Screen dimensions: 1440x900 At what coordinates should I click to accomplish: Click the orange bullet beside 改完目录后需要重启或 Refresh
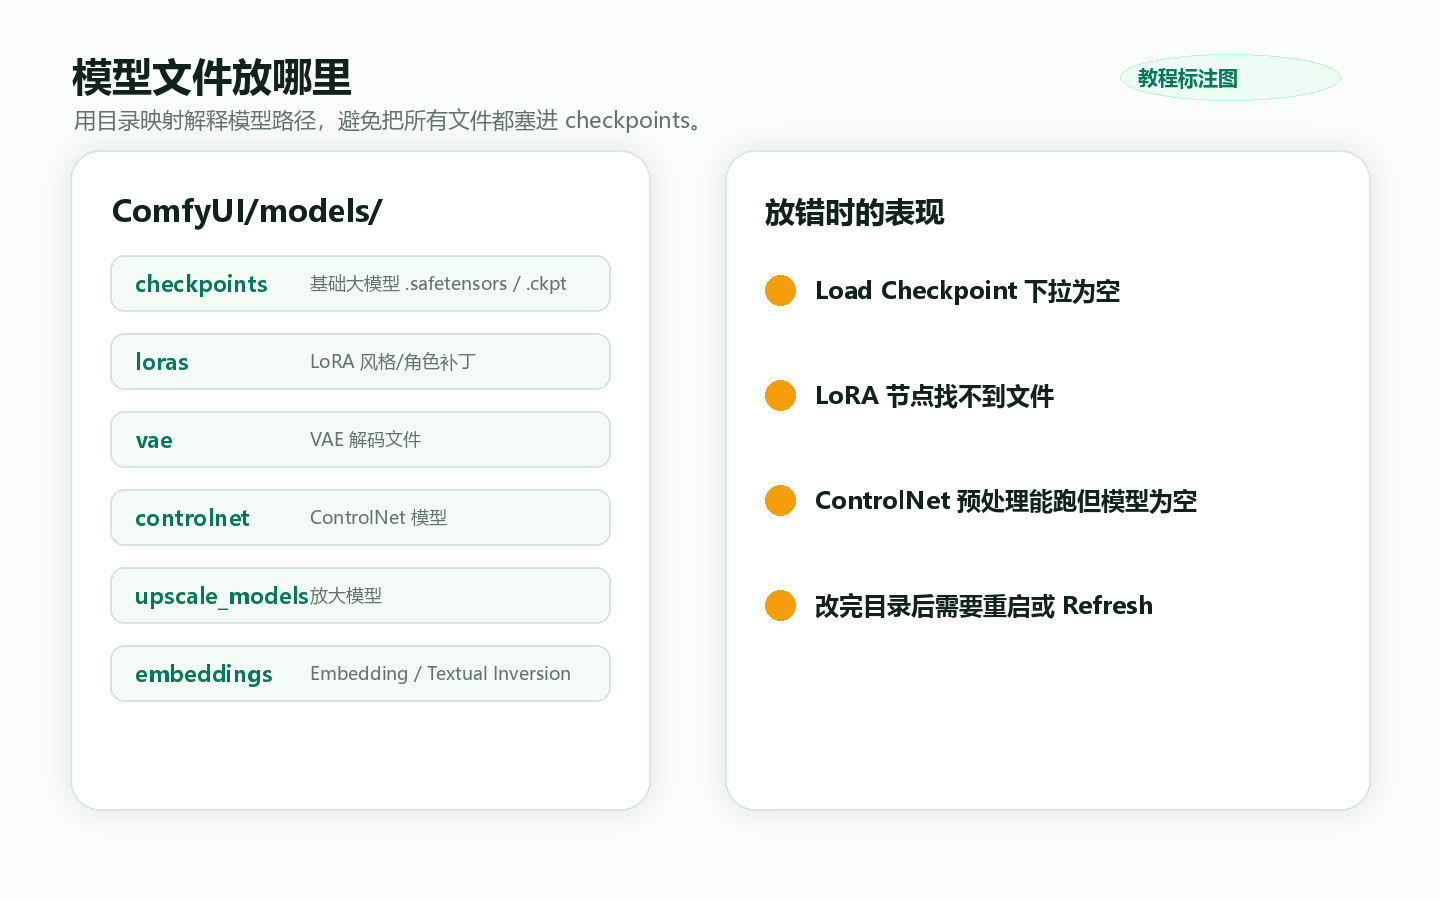[x=780, y=606]
